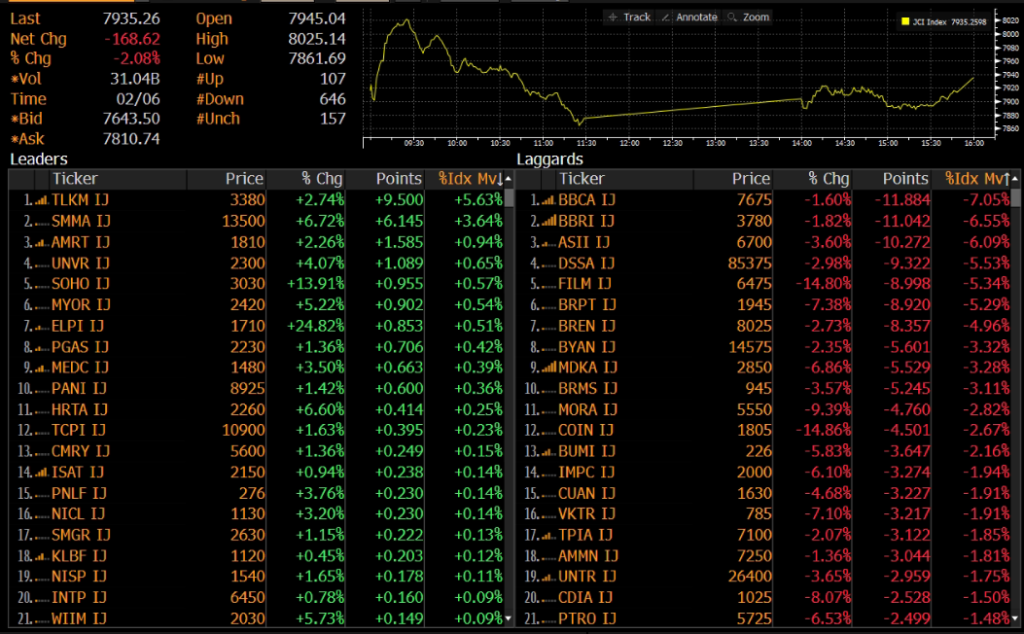Click volume bars icon beside BBRI IJ
Screen dimensions: 1024x634
pyautogui.click(x=547, y=221)
